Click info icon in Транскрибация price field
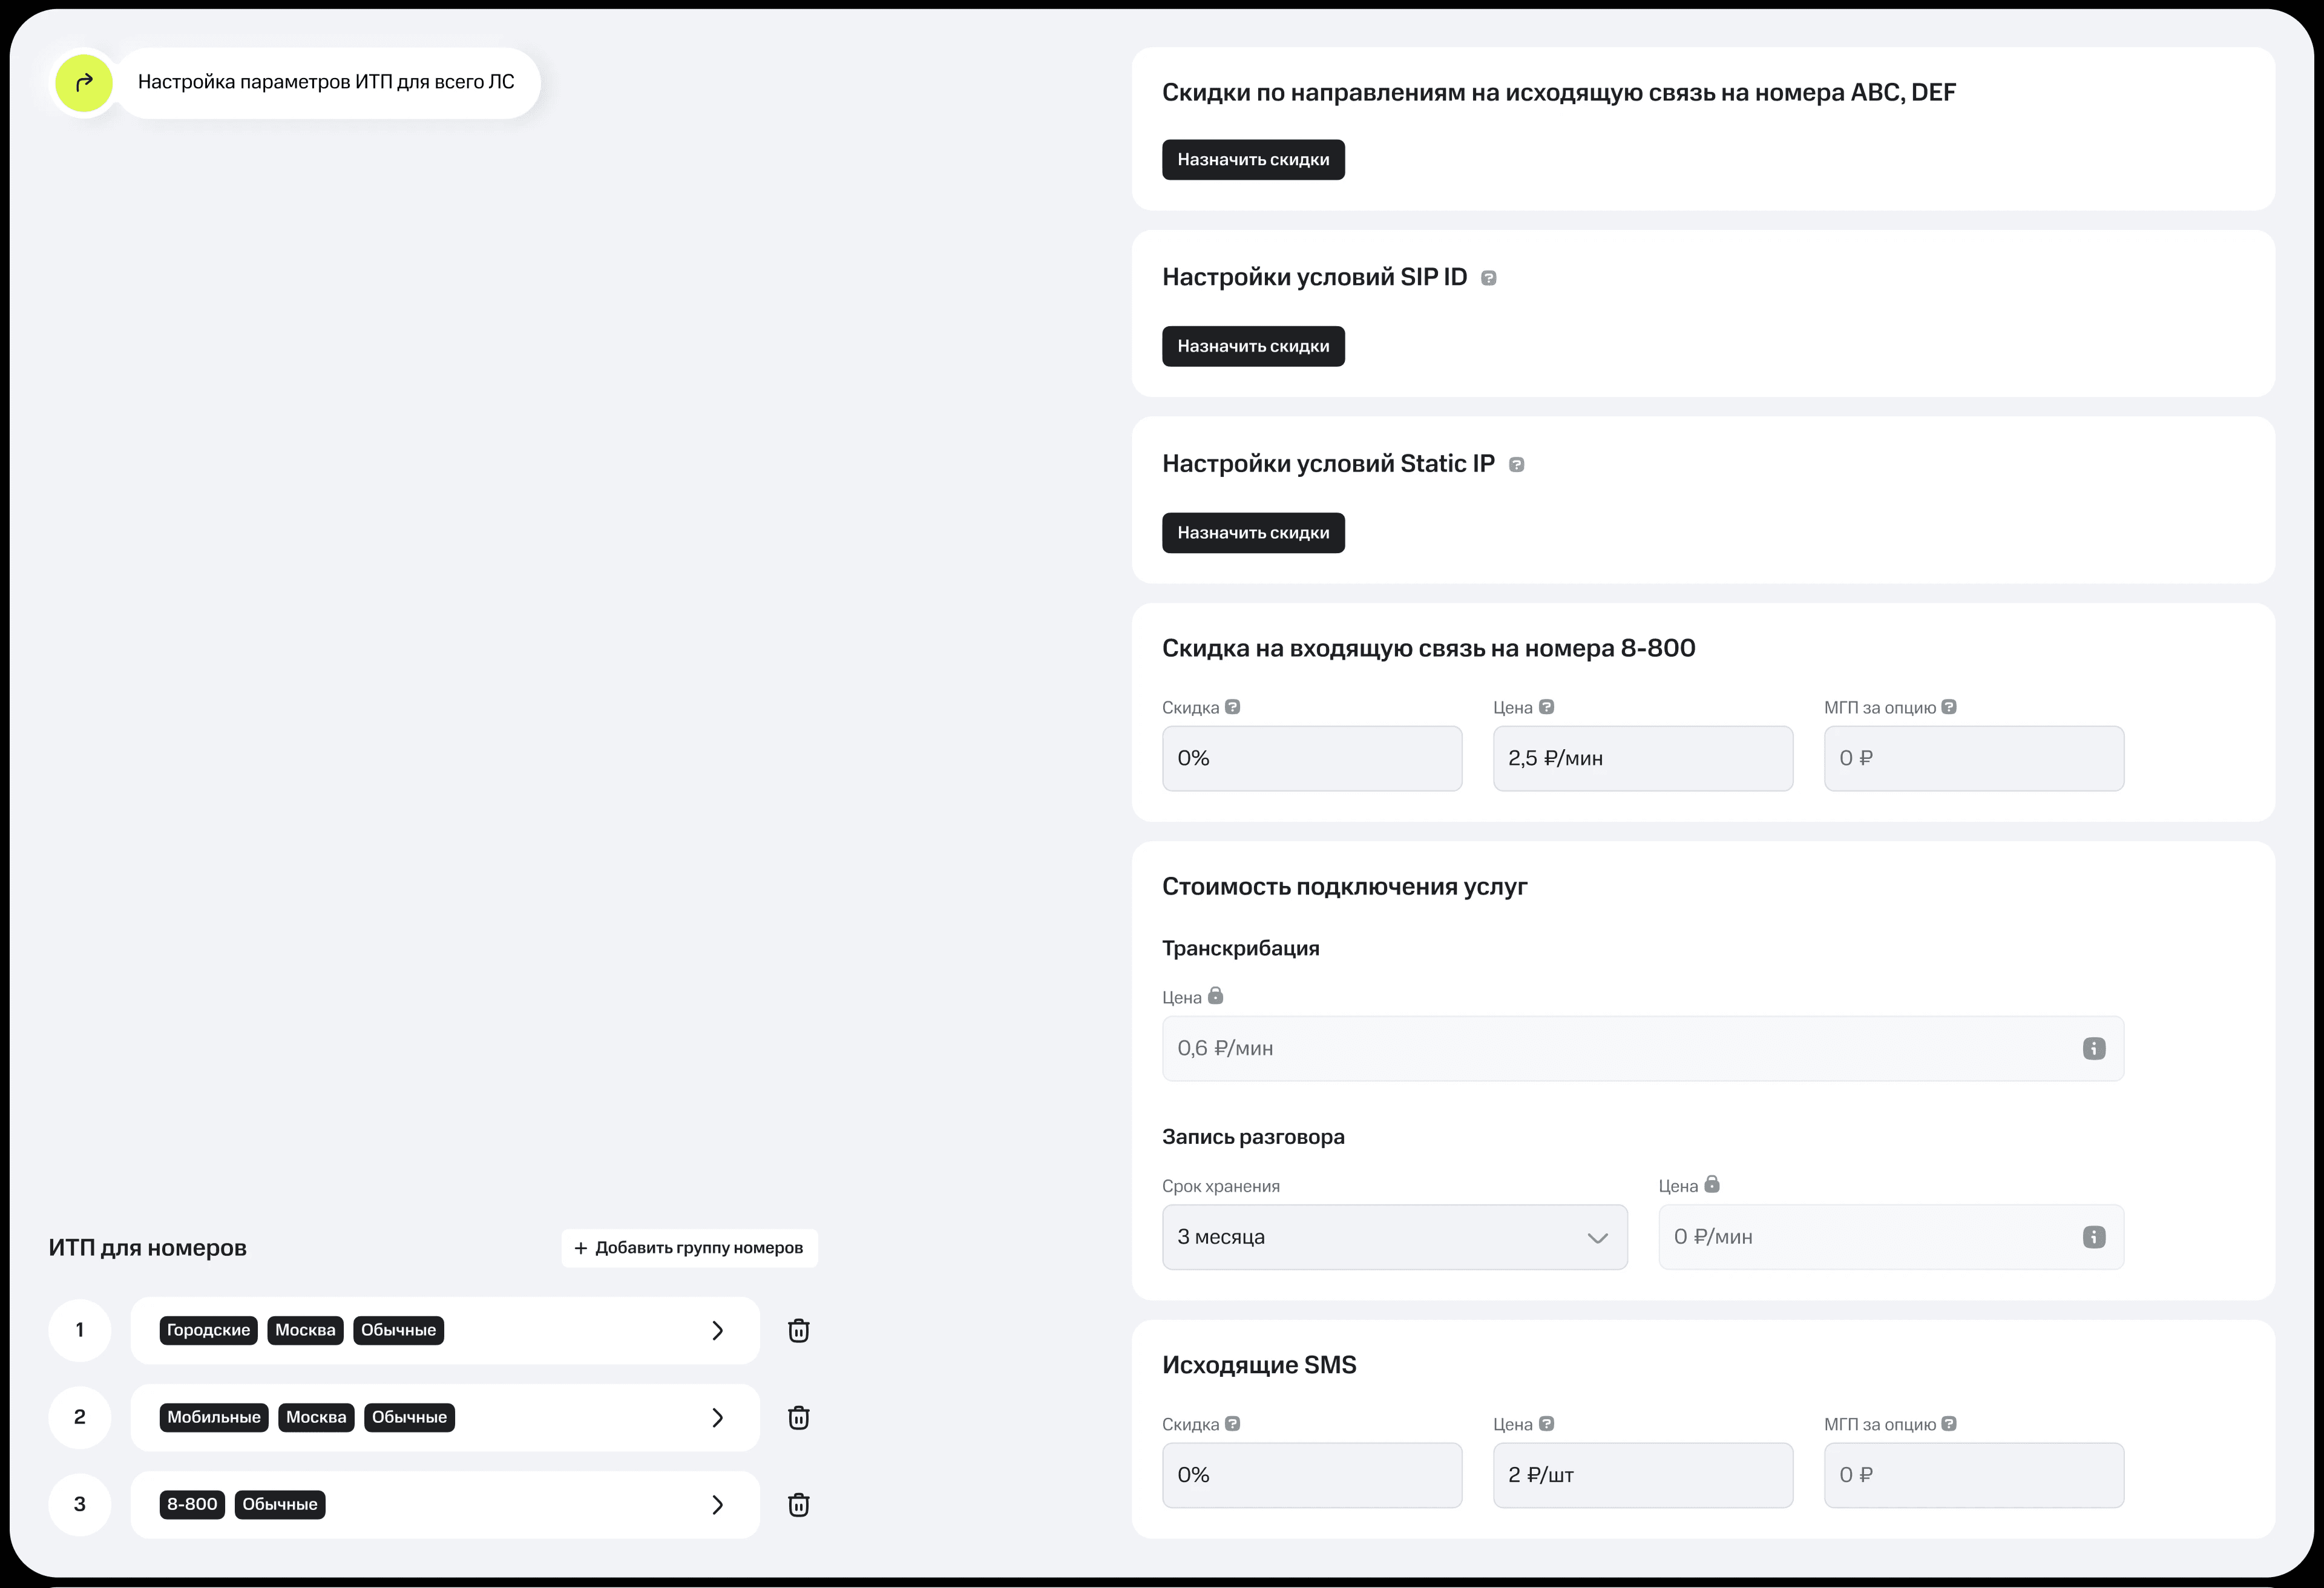Viewport: 2324px width, 1588px height. coord(2093,1048)
